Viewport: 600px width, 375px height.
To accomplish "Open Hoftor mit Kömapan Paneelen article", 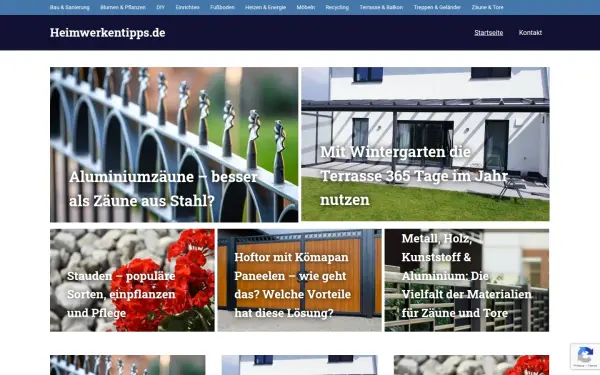I will [300, 280].
